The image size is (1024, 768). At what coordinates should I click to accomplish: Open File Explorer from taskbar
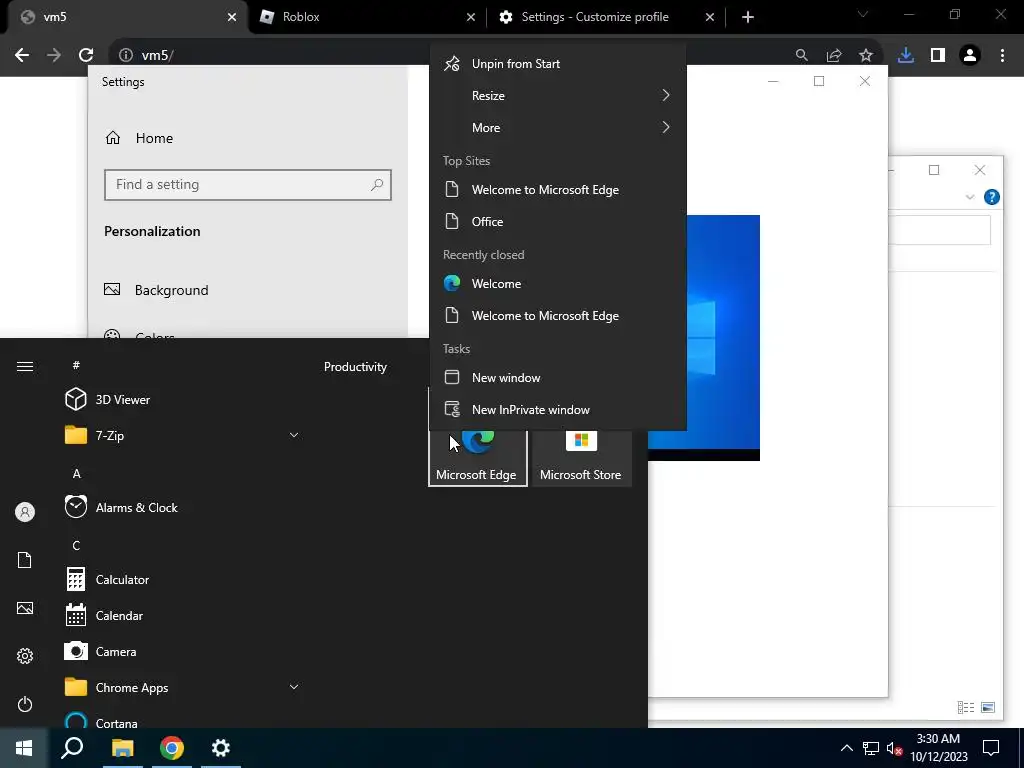tap(122, 748)
